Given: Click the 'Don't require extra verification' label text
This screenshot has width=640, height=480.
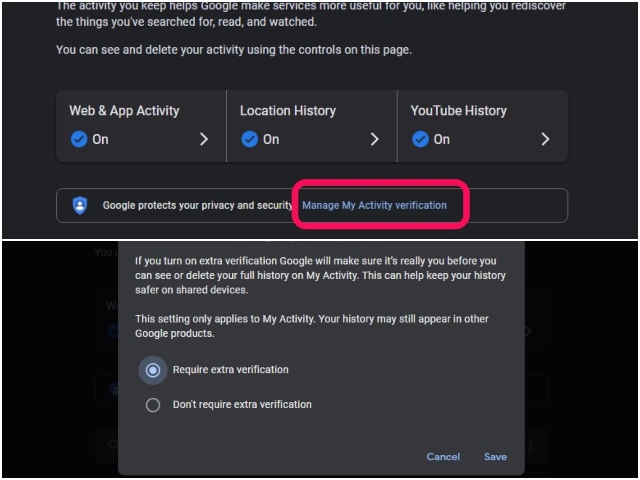Looking at the screenshot, I should pyautogui.click(x=242, y=404).
